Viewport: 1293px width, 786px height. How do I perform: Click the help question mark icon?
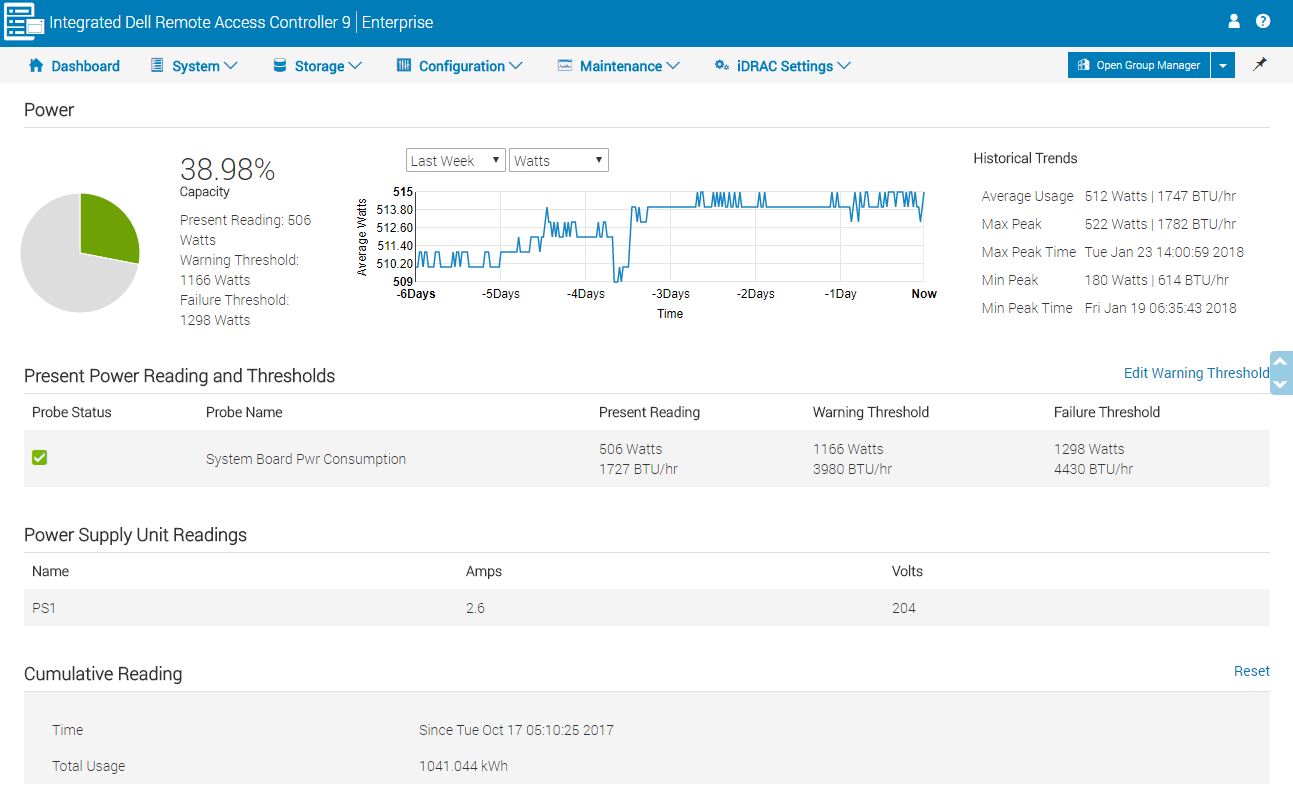1263,21
